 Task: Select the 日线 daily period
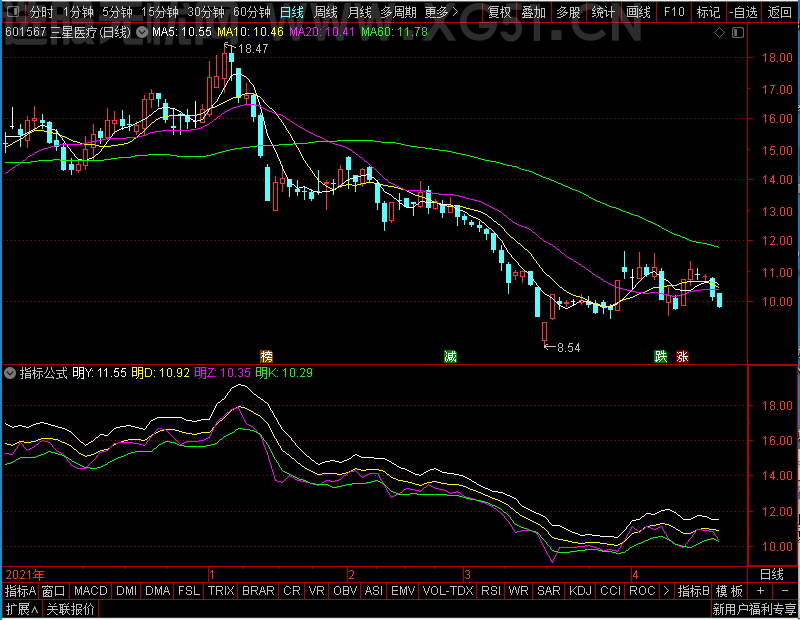tap(292, 12)
